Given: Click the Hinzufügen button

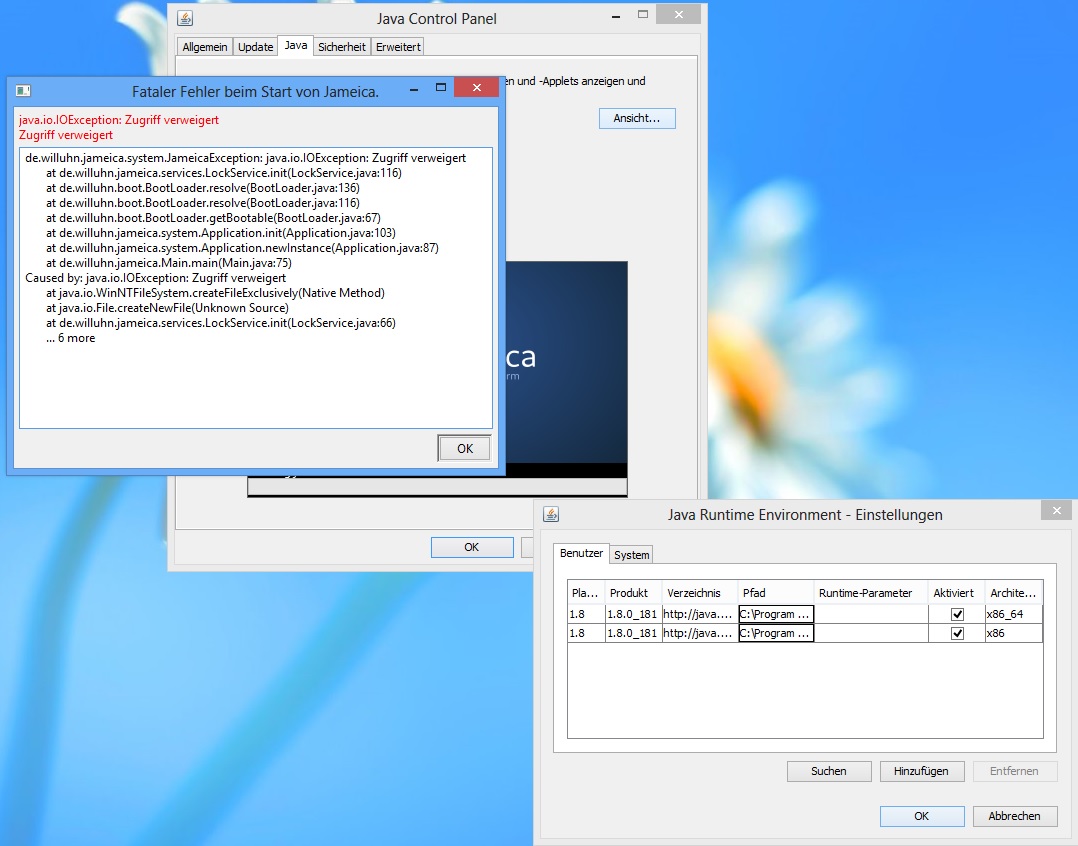Looking at the screenshot, I should click(x=921, y=771).
